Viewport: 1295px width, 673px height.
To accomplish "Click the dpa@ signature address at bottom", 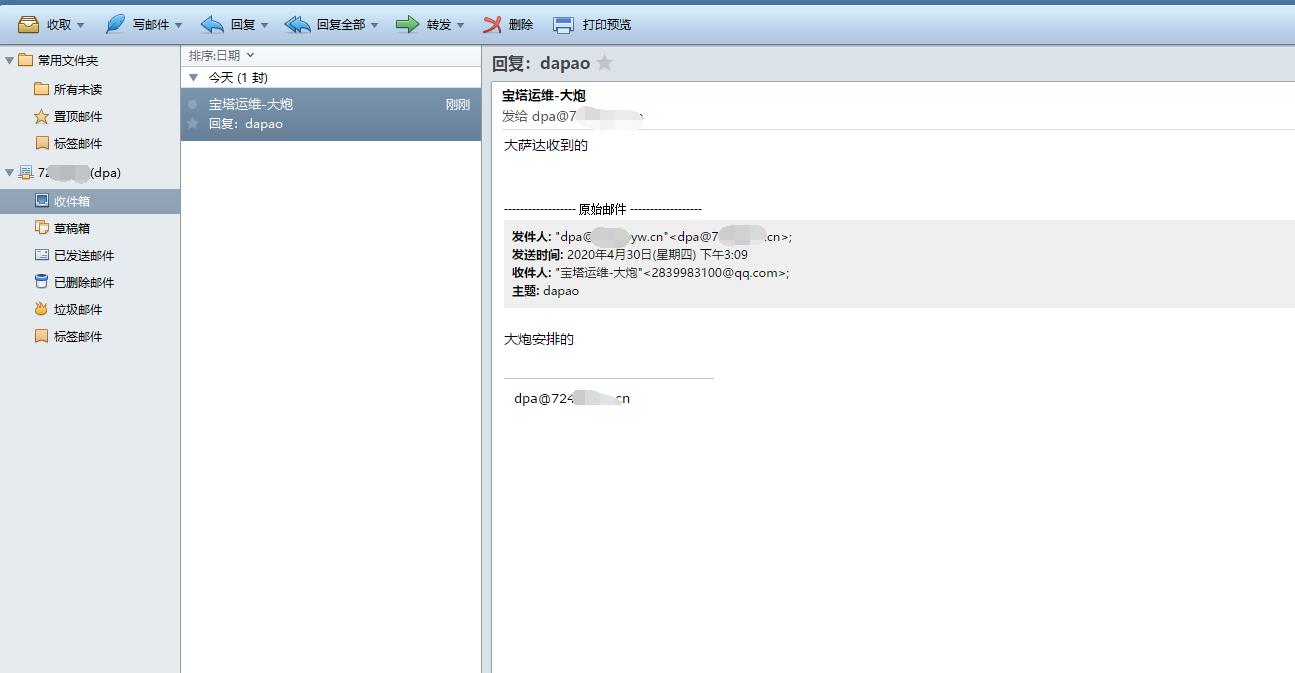I will click(572, 398).
